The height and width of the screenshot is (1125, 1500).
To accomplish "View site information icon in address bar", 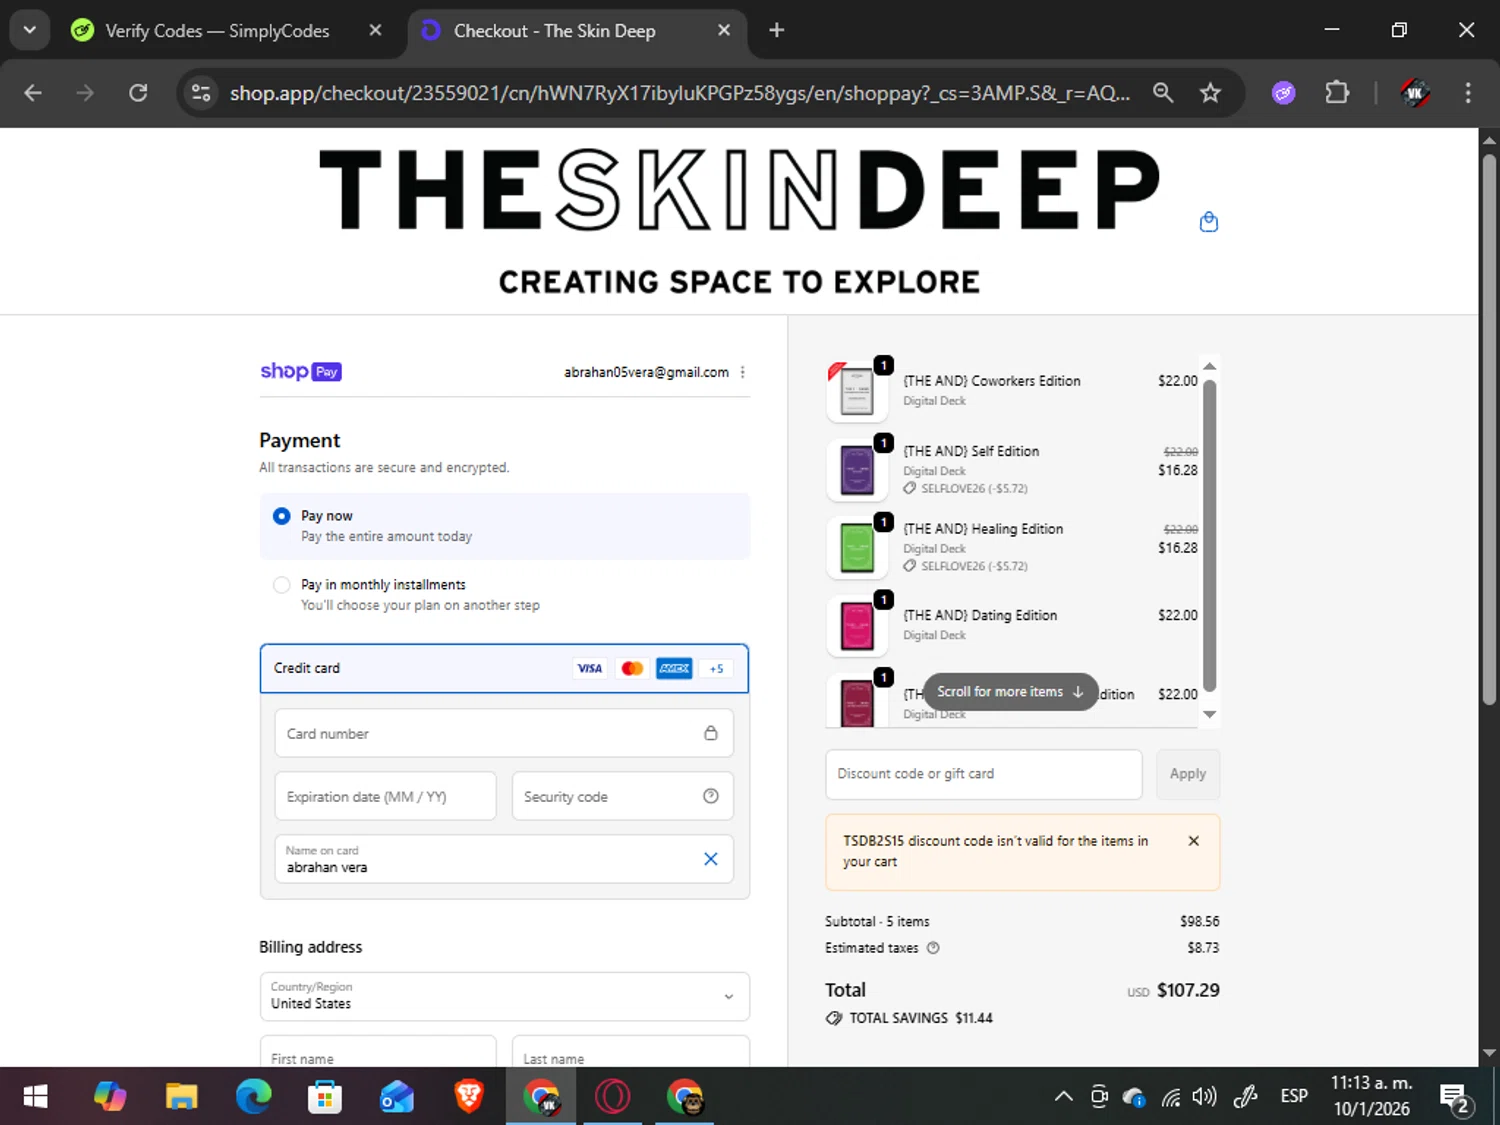I will pos(201,93).
